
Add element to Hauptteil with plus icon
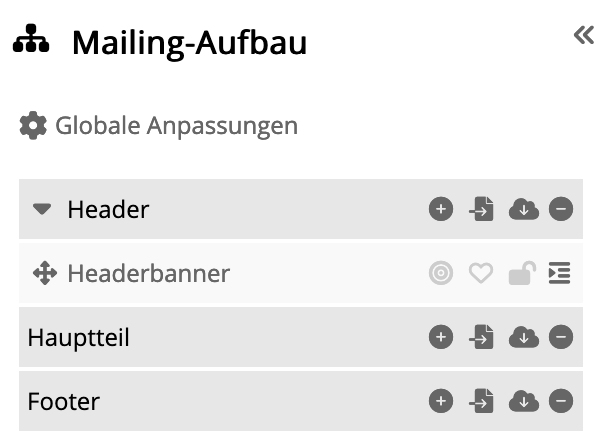tap(441, 337)
